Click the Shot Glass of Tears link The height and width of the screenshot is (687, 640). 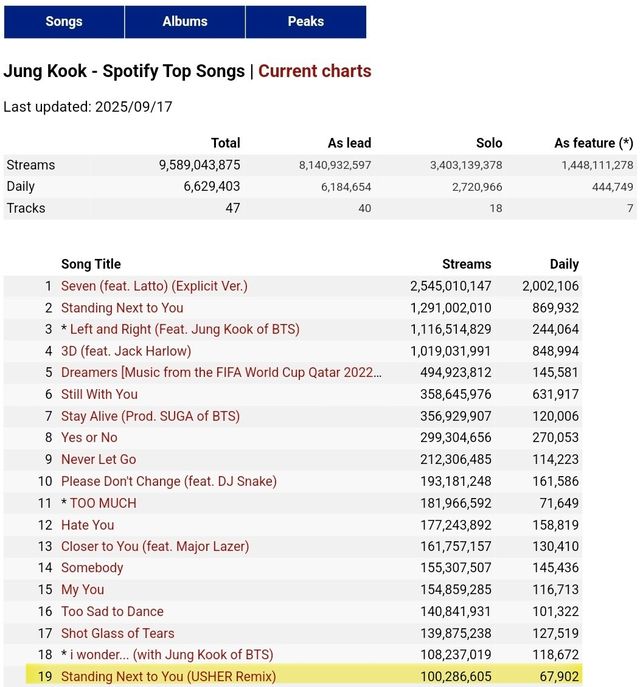[x=117, y=633]
